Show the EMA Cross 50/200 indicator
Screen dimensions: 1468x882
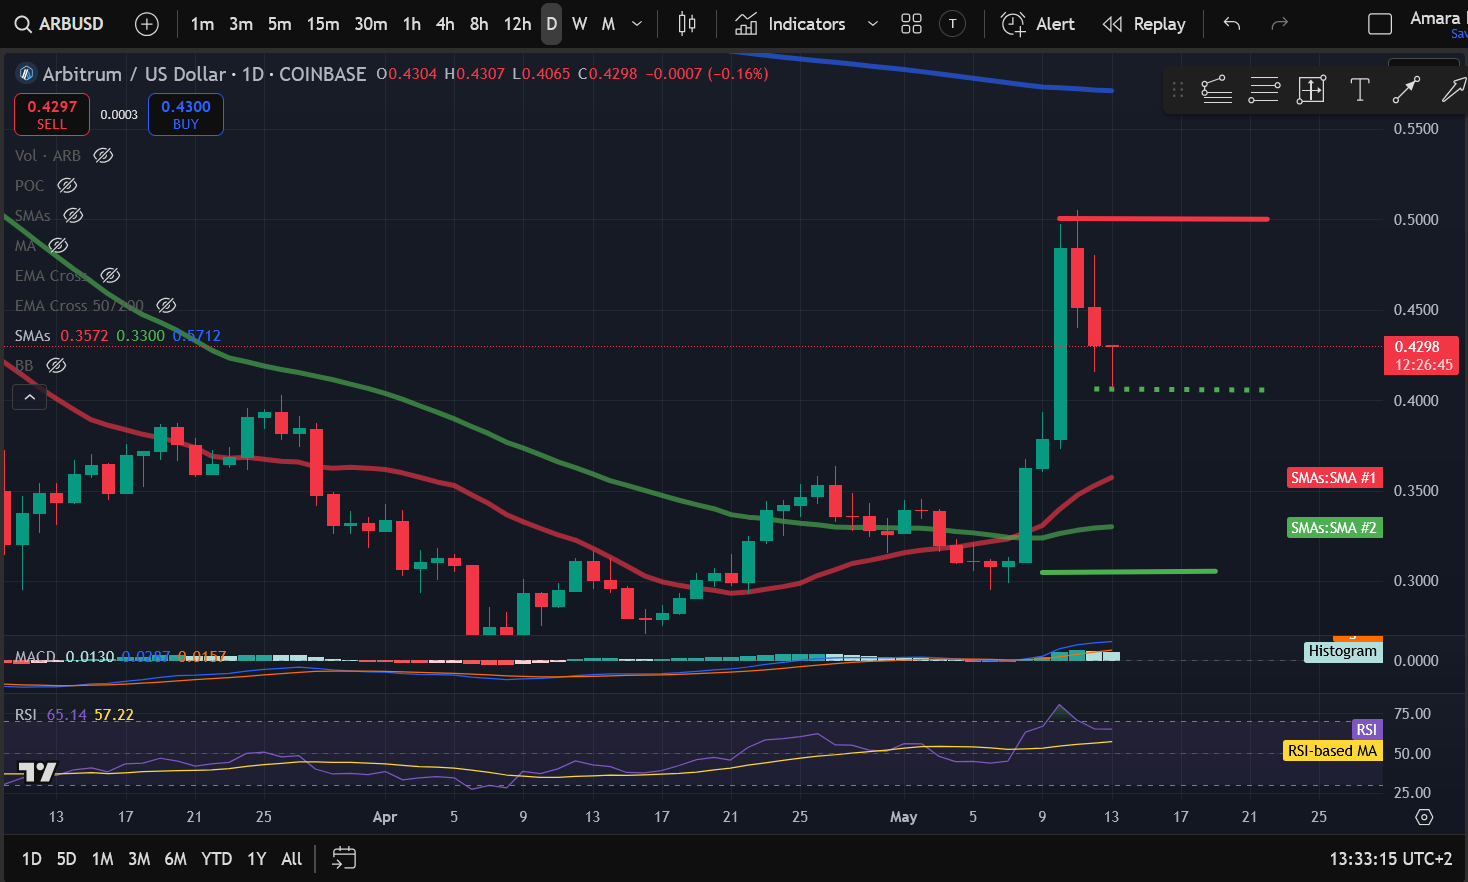167,305
